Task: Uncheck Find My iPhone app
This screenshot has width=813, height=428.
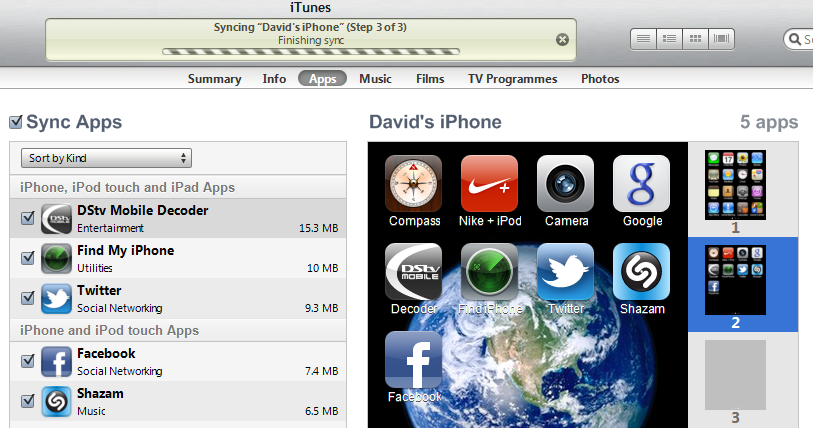Action: click(x=28, y=258)
